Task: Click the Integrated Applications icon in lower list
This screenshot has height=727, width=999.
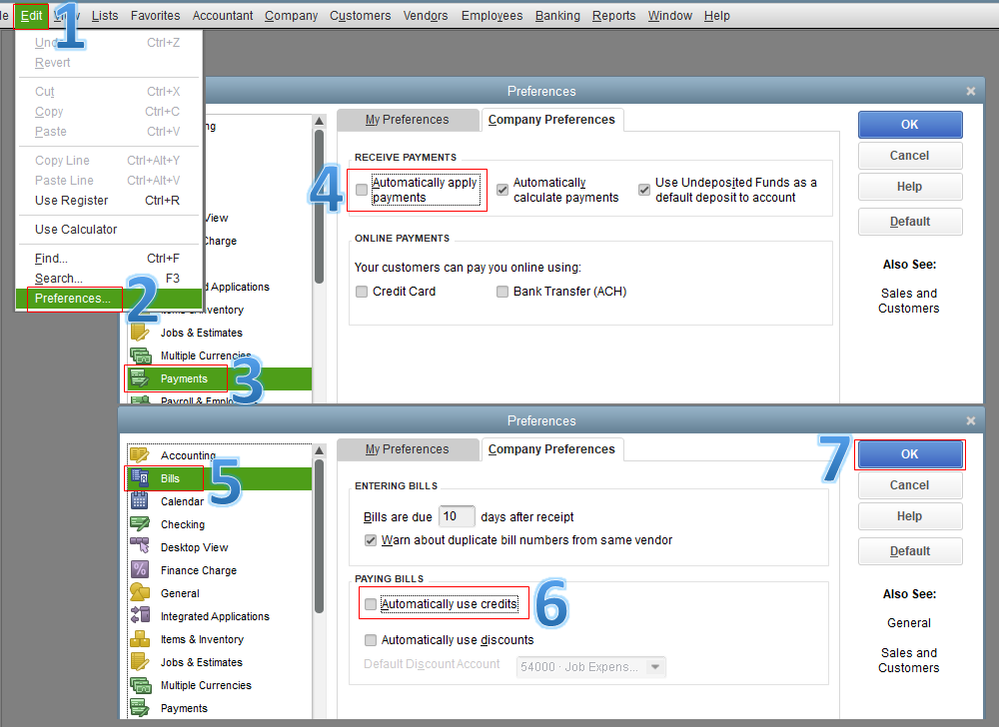Action: coord(140,615)
